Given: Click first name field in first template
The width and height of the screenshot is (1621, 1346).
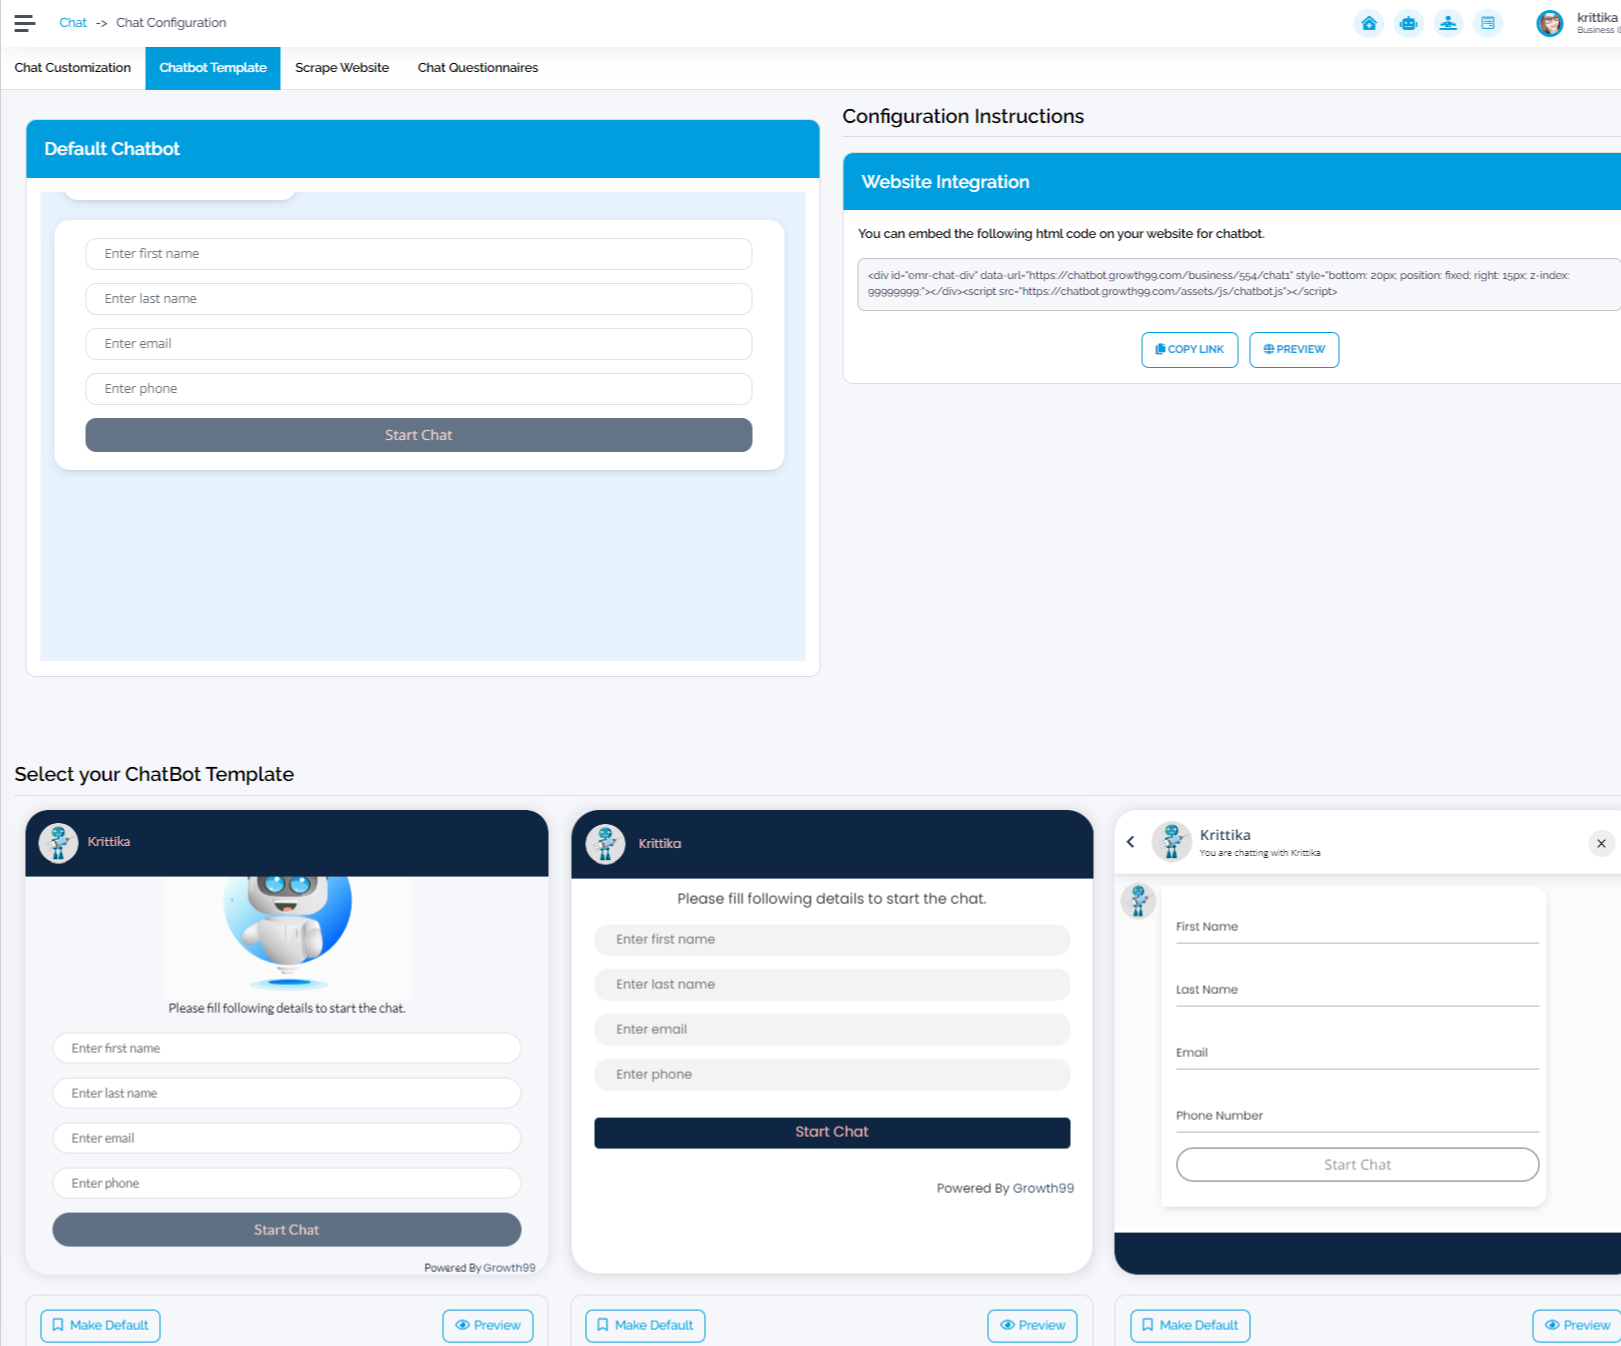Looking at the screenshot, I should point(287,1048).
